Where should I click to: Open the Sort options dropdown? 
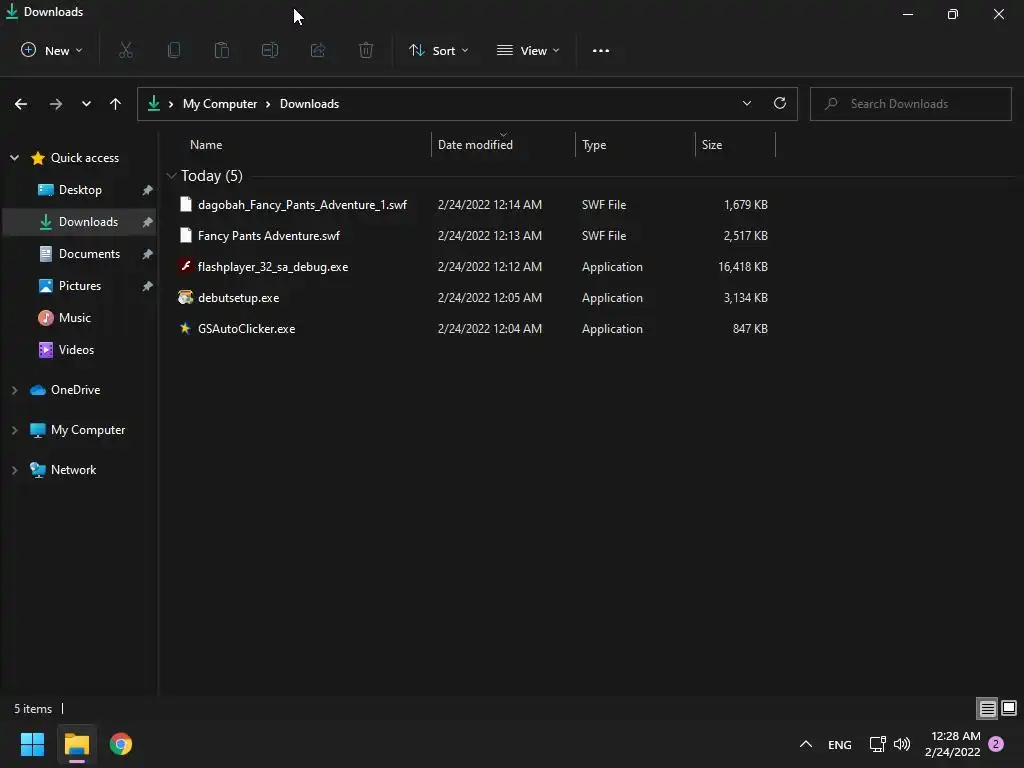click(439, 50)
